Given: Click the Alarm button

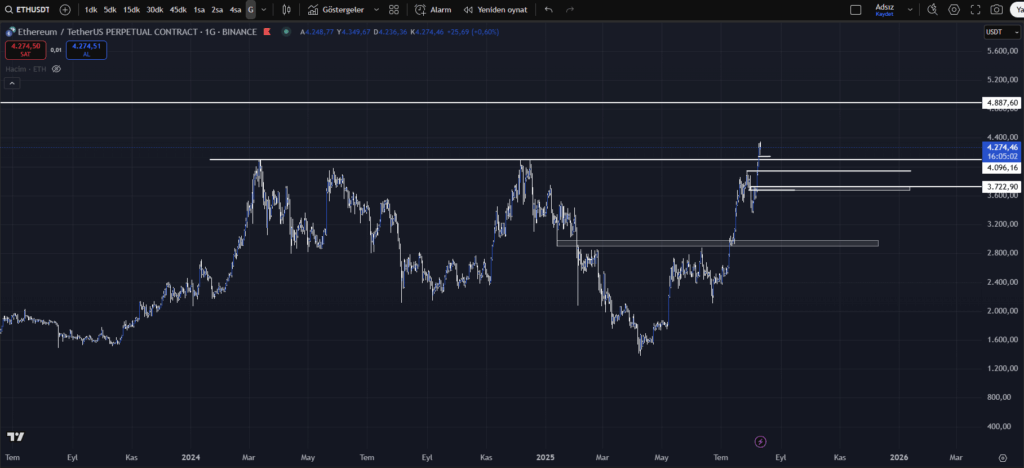Looking at the screenshot, I should (x=433, y=9).
